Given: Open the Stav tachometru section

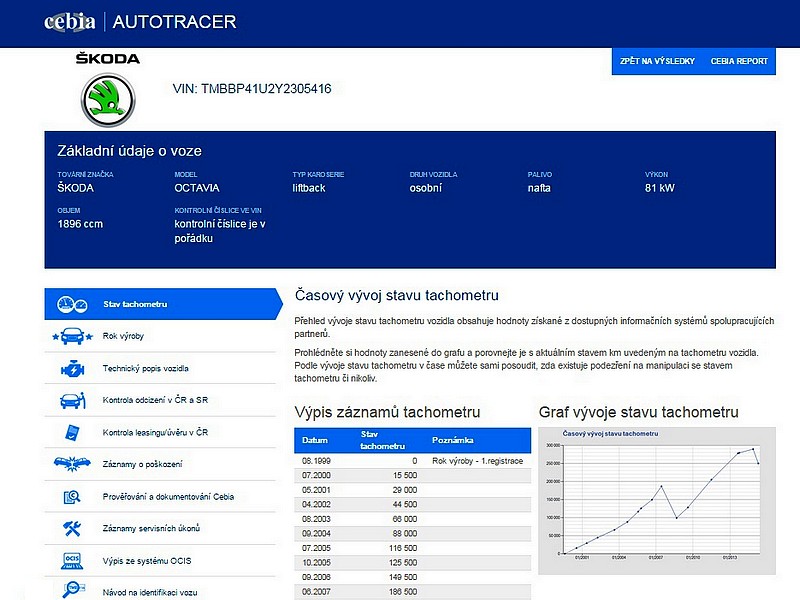Looking at the screenshot, I should 163,304.
